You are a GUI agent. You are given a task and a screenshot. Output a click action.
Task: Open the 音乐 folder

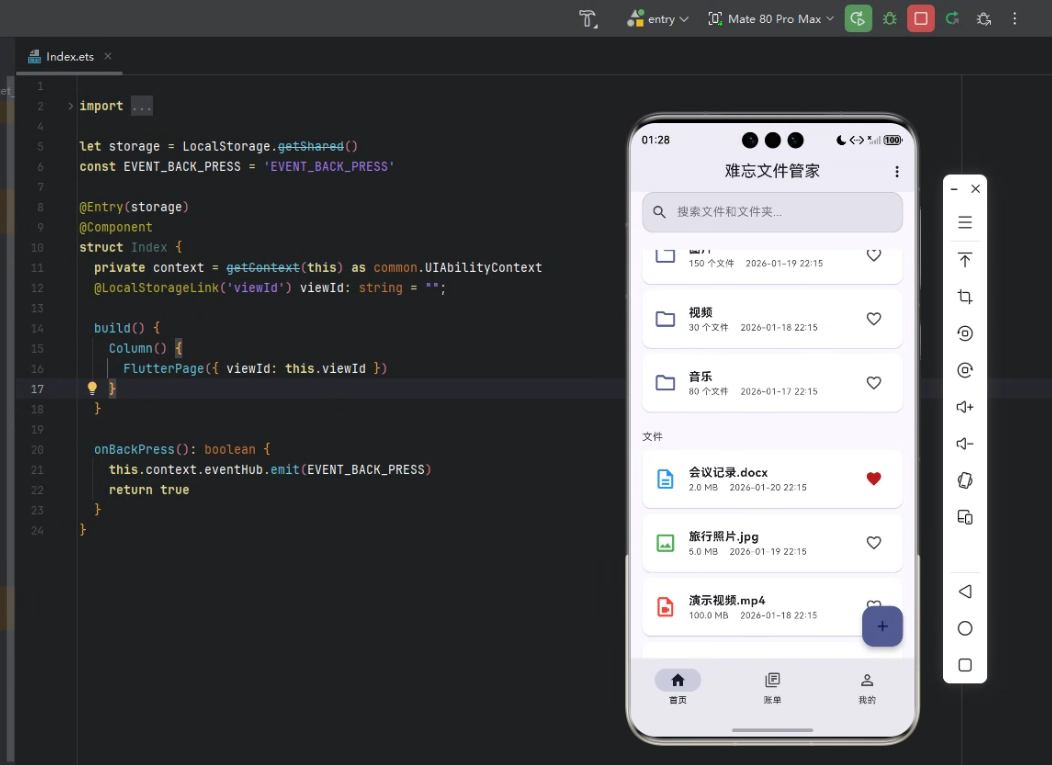[x=772, y=382]
